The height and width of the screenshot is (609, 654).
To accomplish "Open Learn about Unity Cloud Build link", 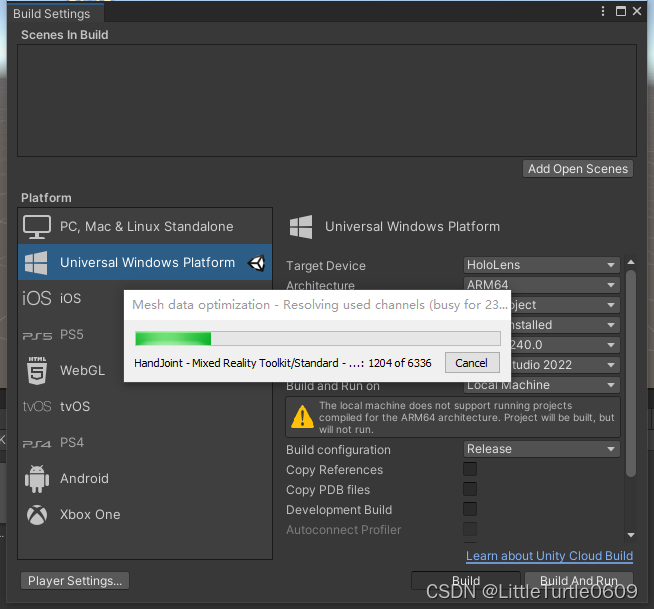I will coord(549,556).
